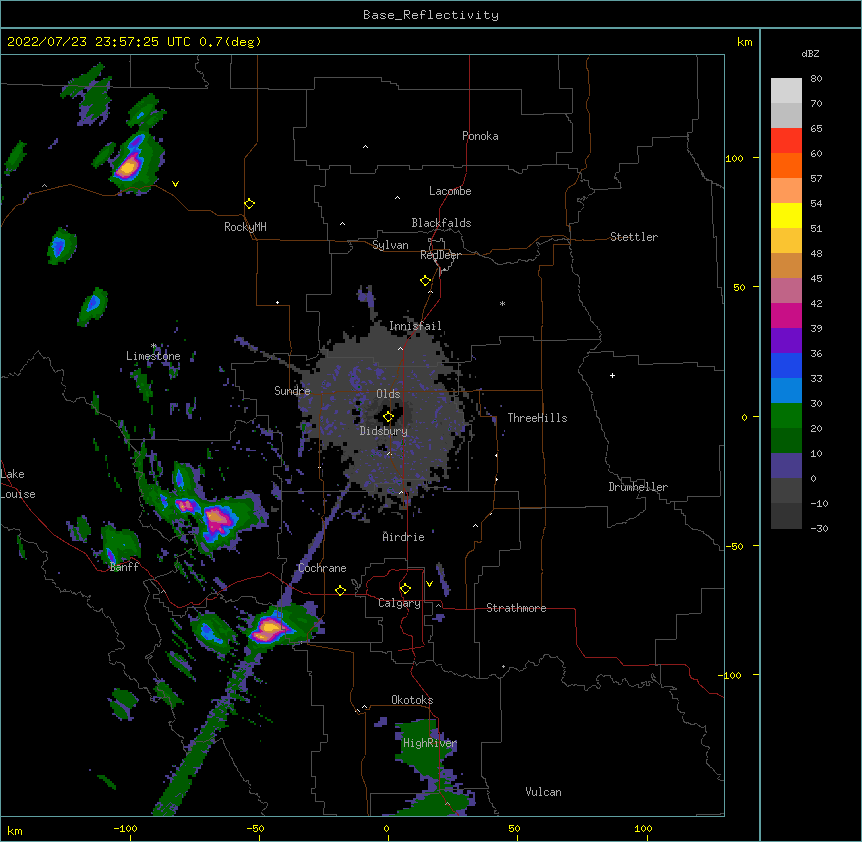Click the Sundre city label
862x842 pixels.
(292, 391)
